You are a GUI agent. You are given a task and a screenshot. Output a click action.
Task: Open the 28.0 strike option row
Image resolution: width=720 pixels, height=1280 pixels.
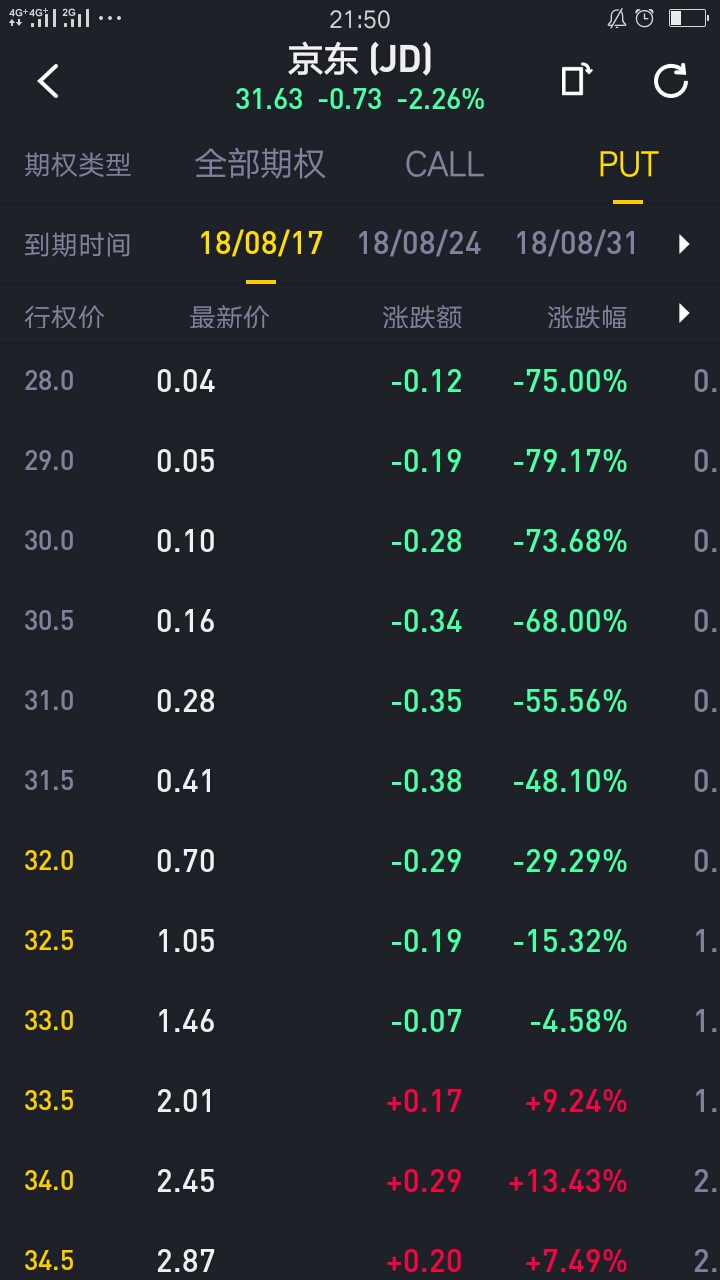point(360,381)
